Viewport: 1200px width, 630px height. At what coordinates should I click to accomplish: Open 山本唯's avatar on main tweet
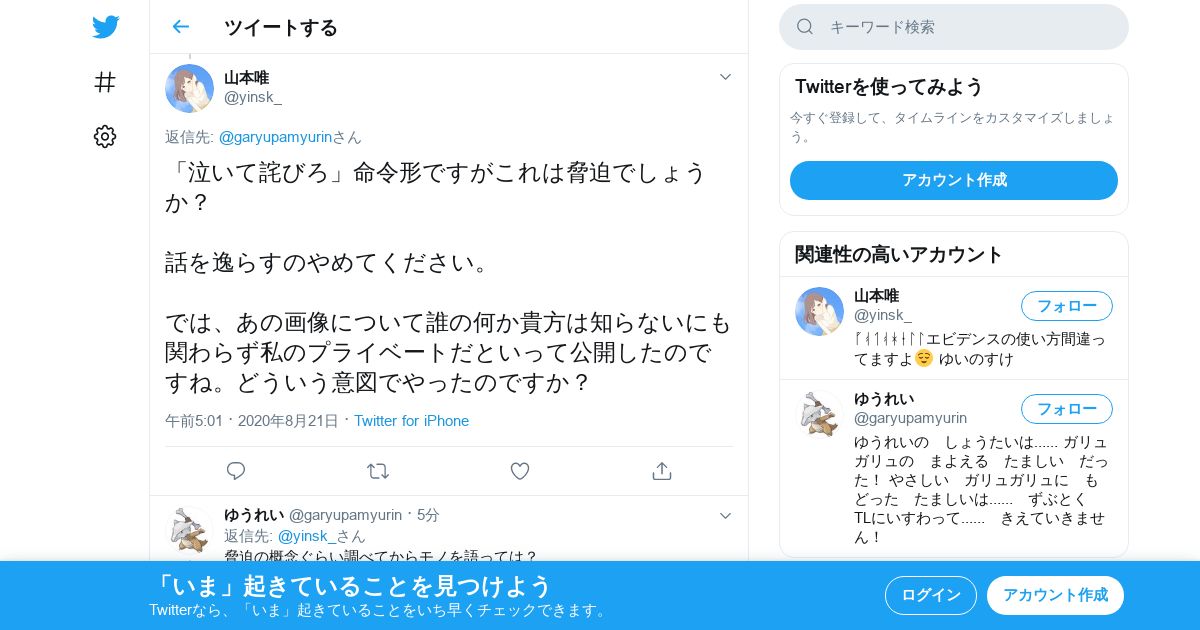tap(189, 88)
